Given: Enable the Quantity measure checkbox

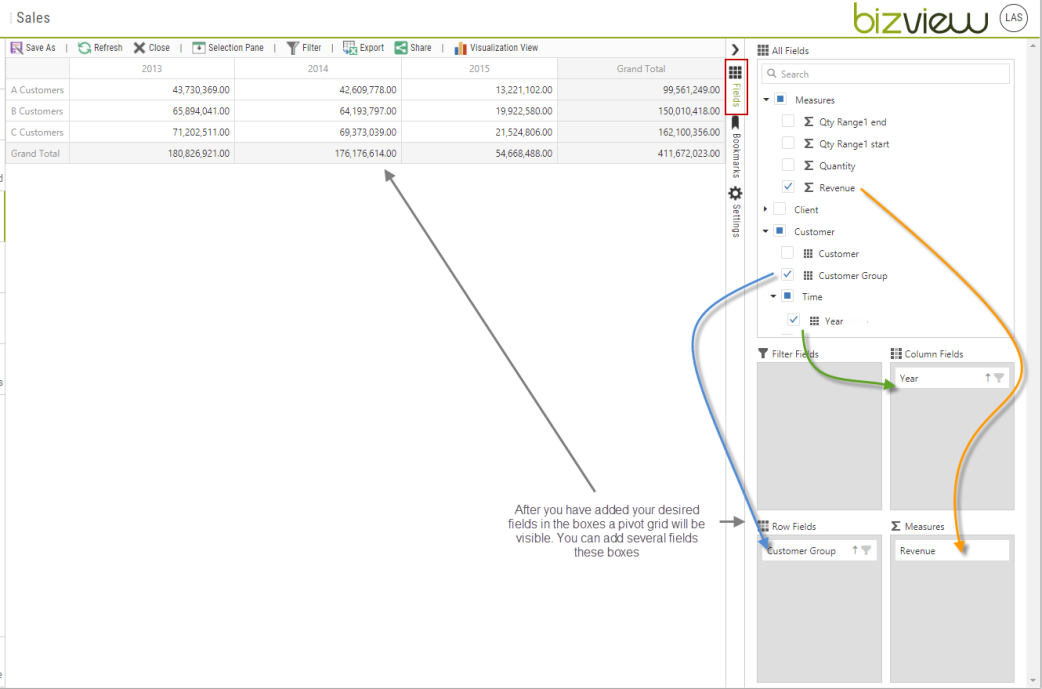Looking at the screenshot, I should point(788,165).
